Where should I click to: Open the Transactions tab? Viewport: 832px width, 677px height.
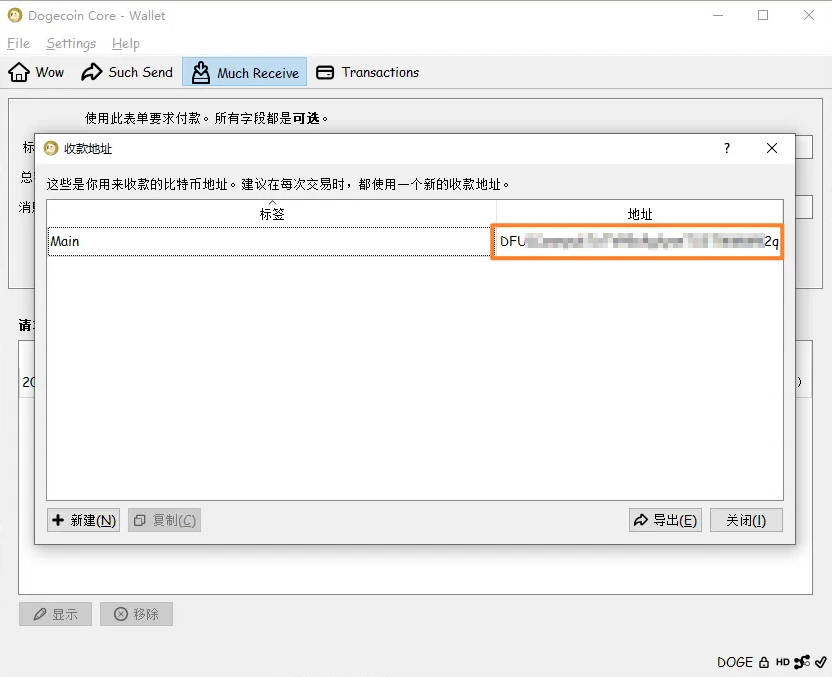click(368, 72)
